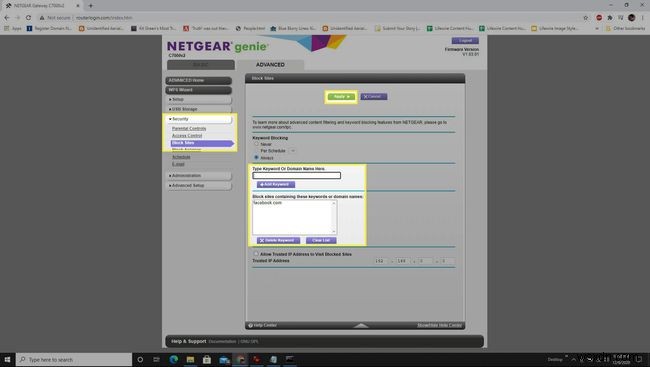Open the Documentation link in footer

222,342
